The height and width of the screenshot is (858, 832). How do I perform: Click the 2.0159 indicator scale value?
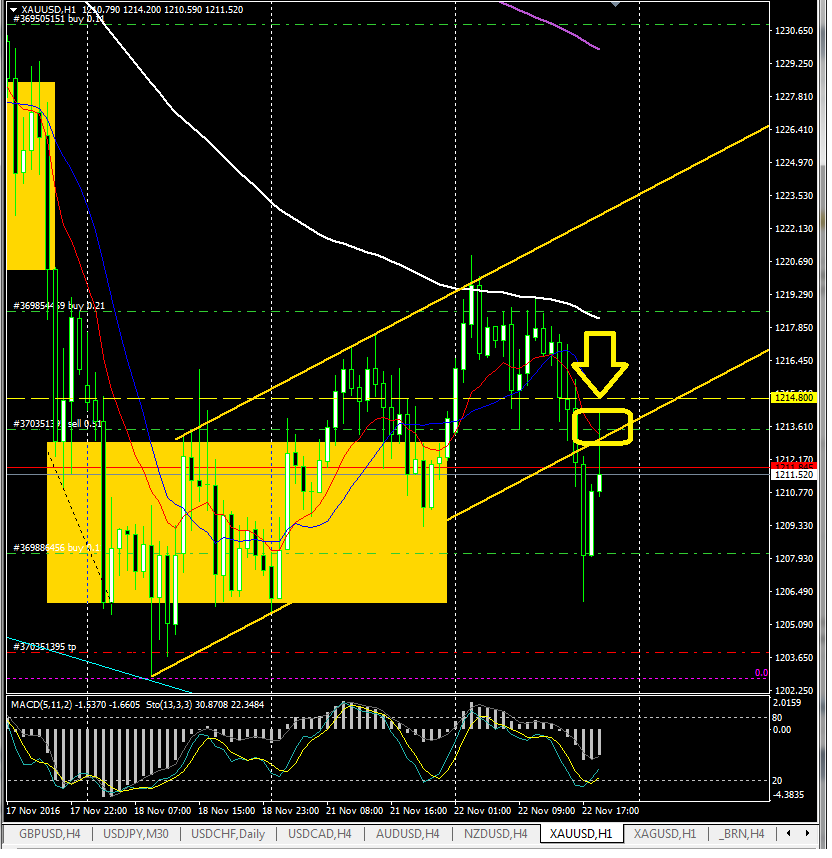(787, 703)
